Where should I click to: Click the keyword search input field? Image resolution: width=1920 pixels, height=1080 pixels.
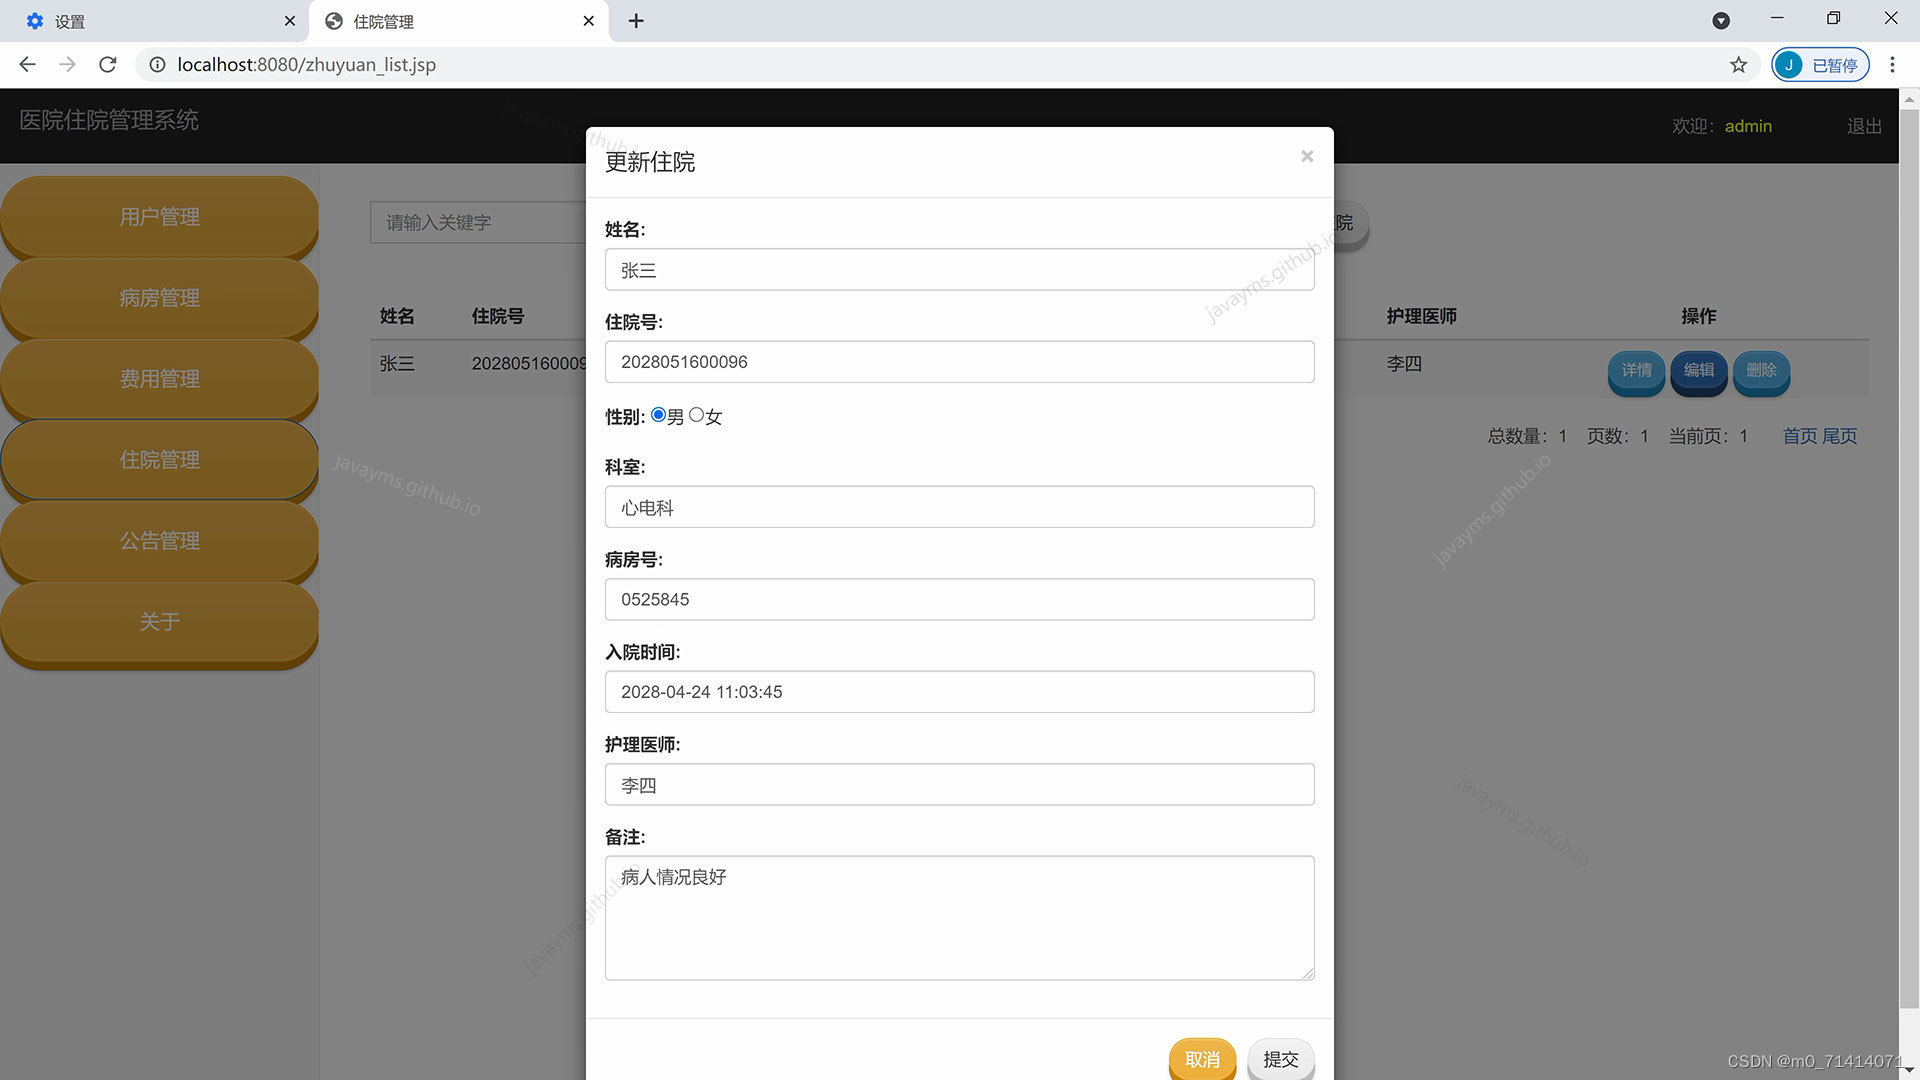pos(478,222)
